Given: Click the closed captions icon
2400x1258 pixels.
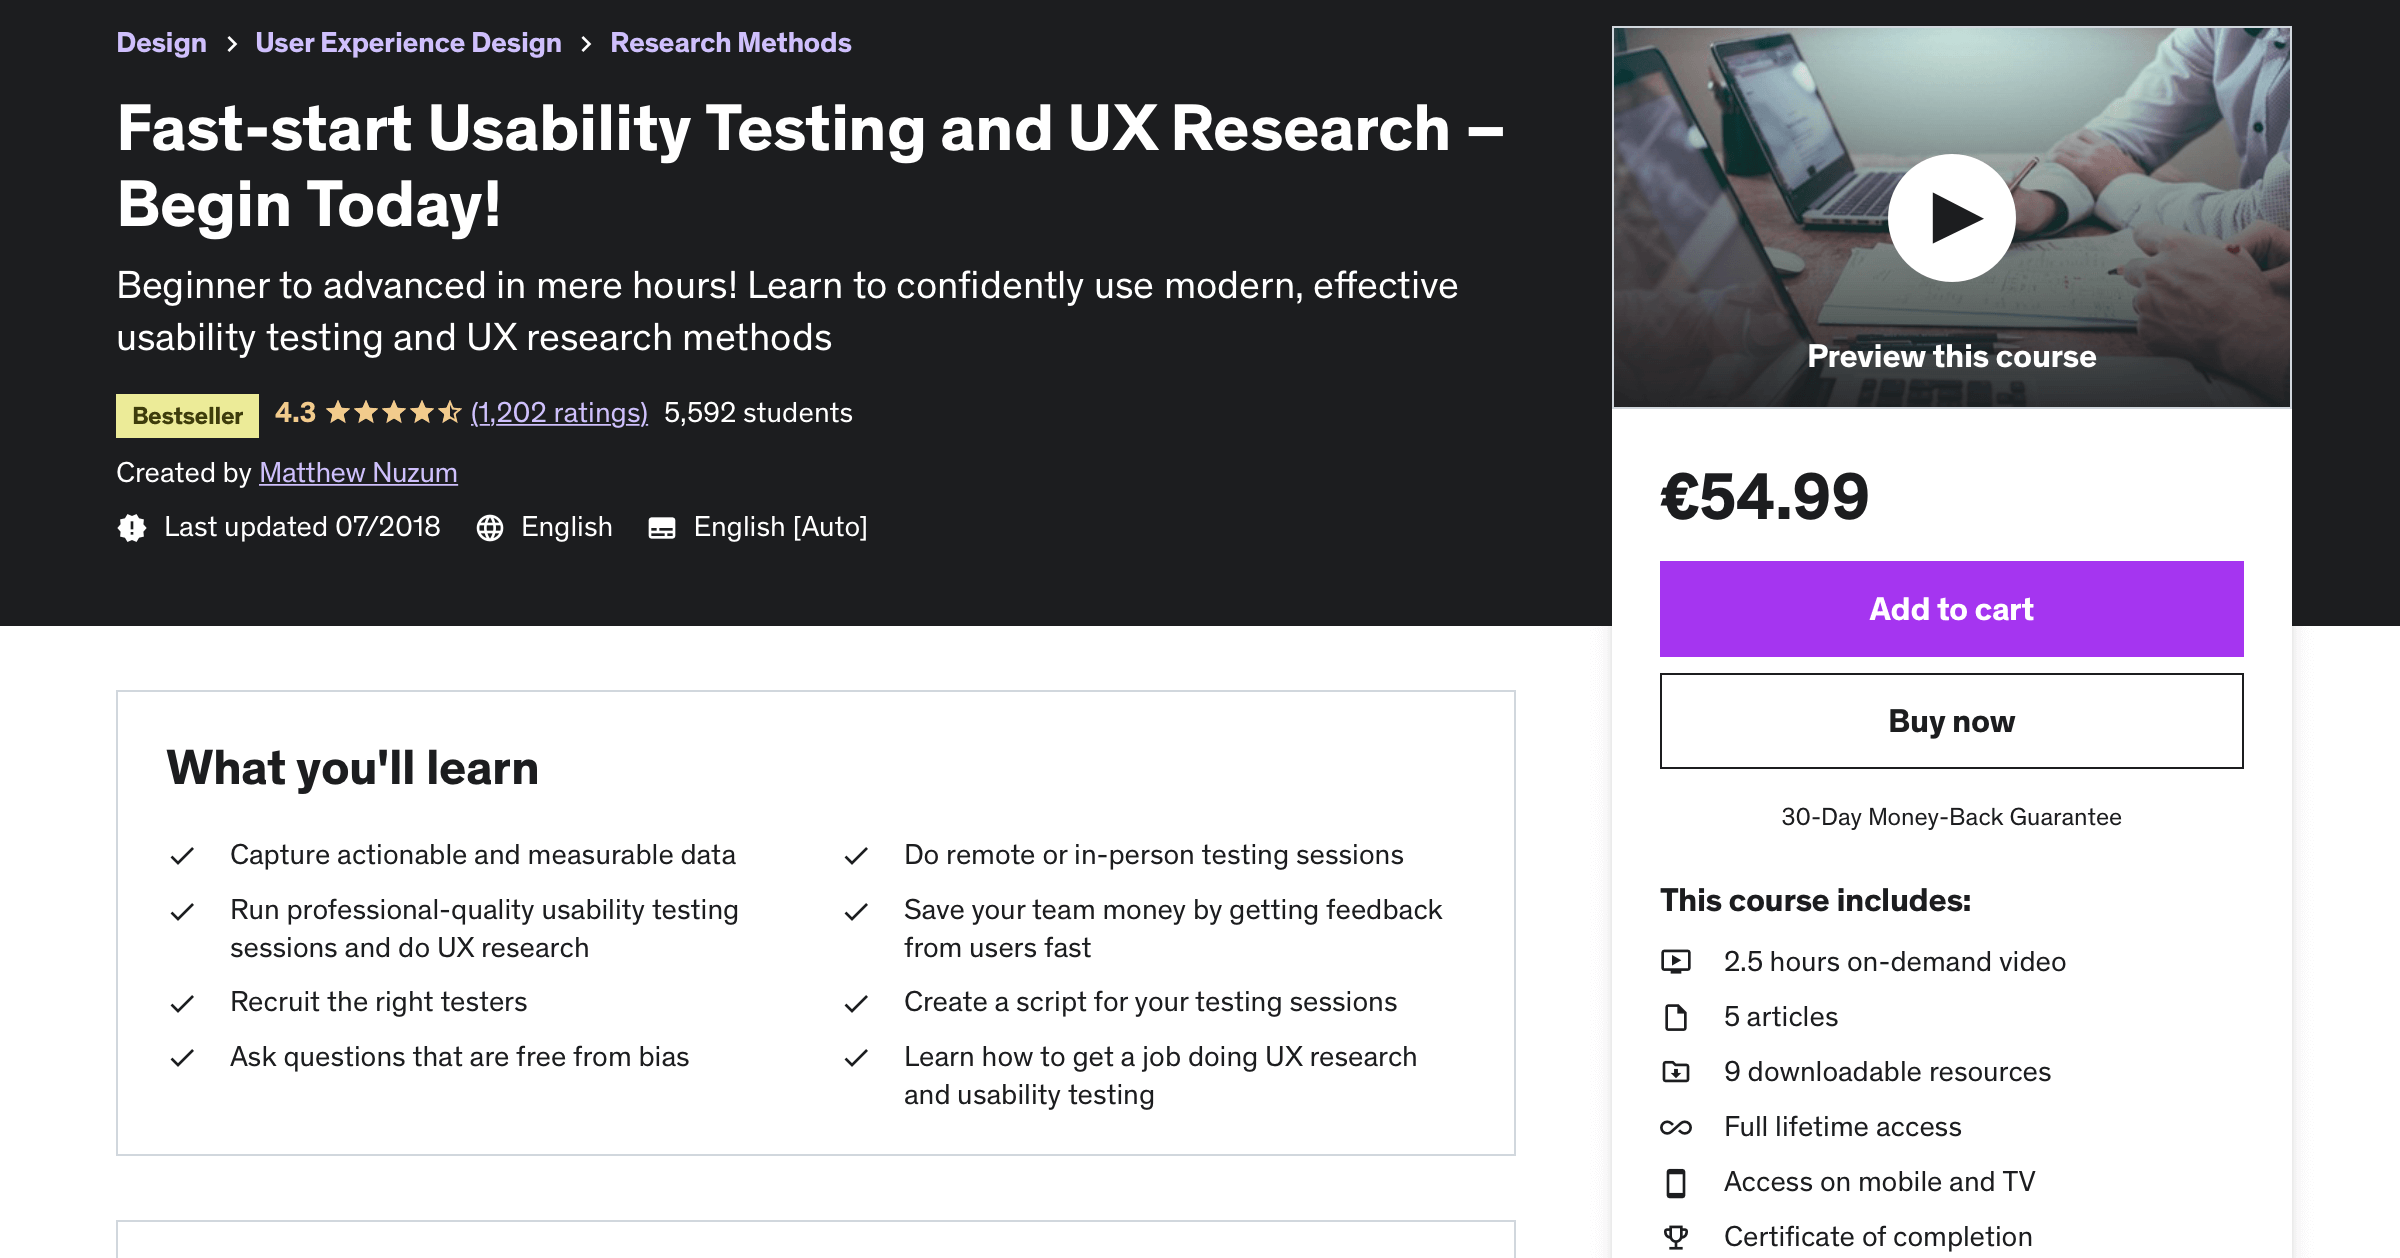Looking at the screenshot, I should (662, 528).
